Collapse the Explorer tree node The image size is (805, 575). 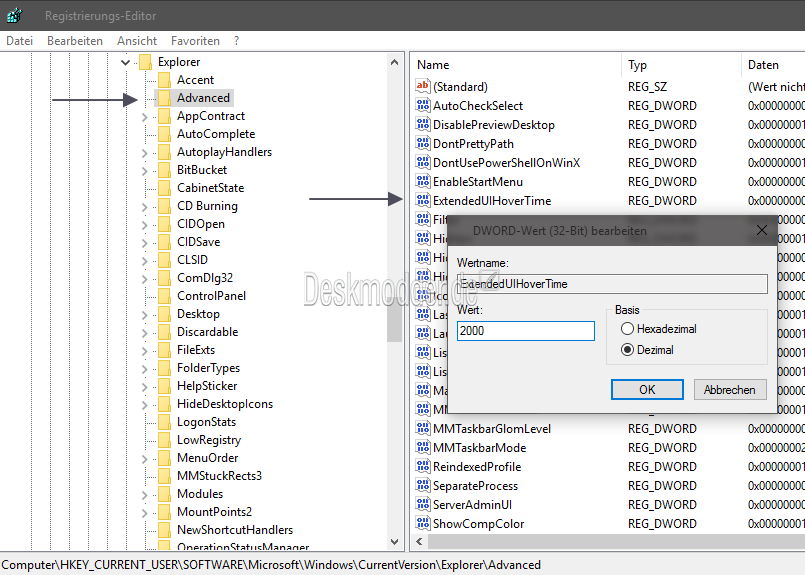coord(125,62)
